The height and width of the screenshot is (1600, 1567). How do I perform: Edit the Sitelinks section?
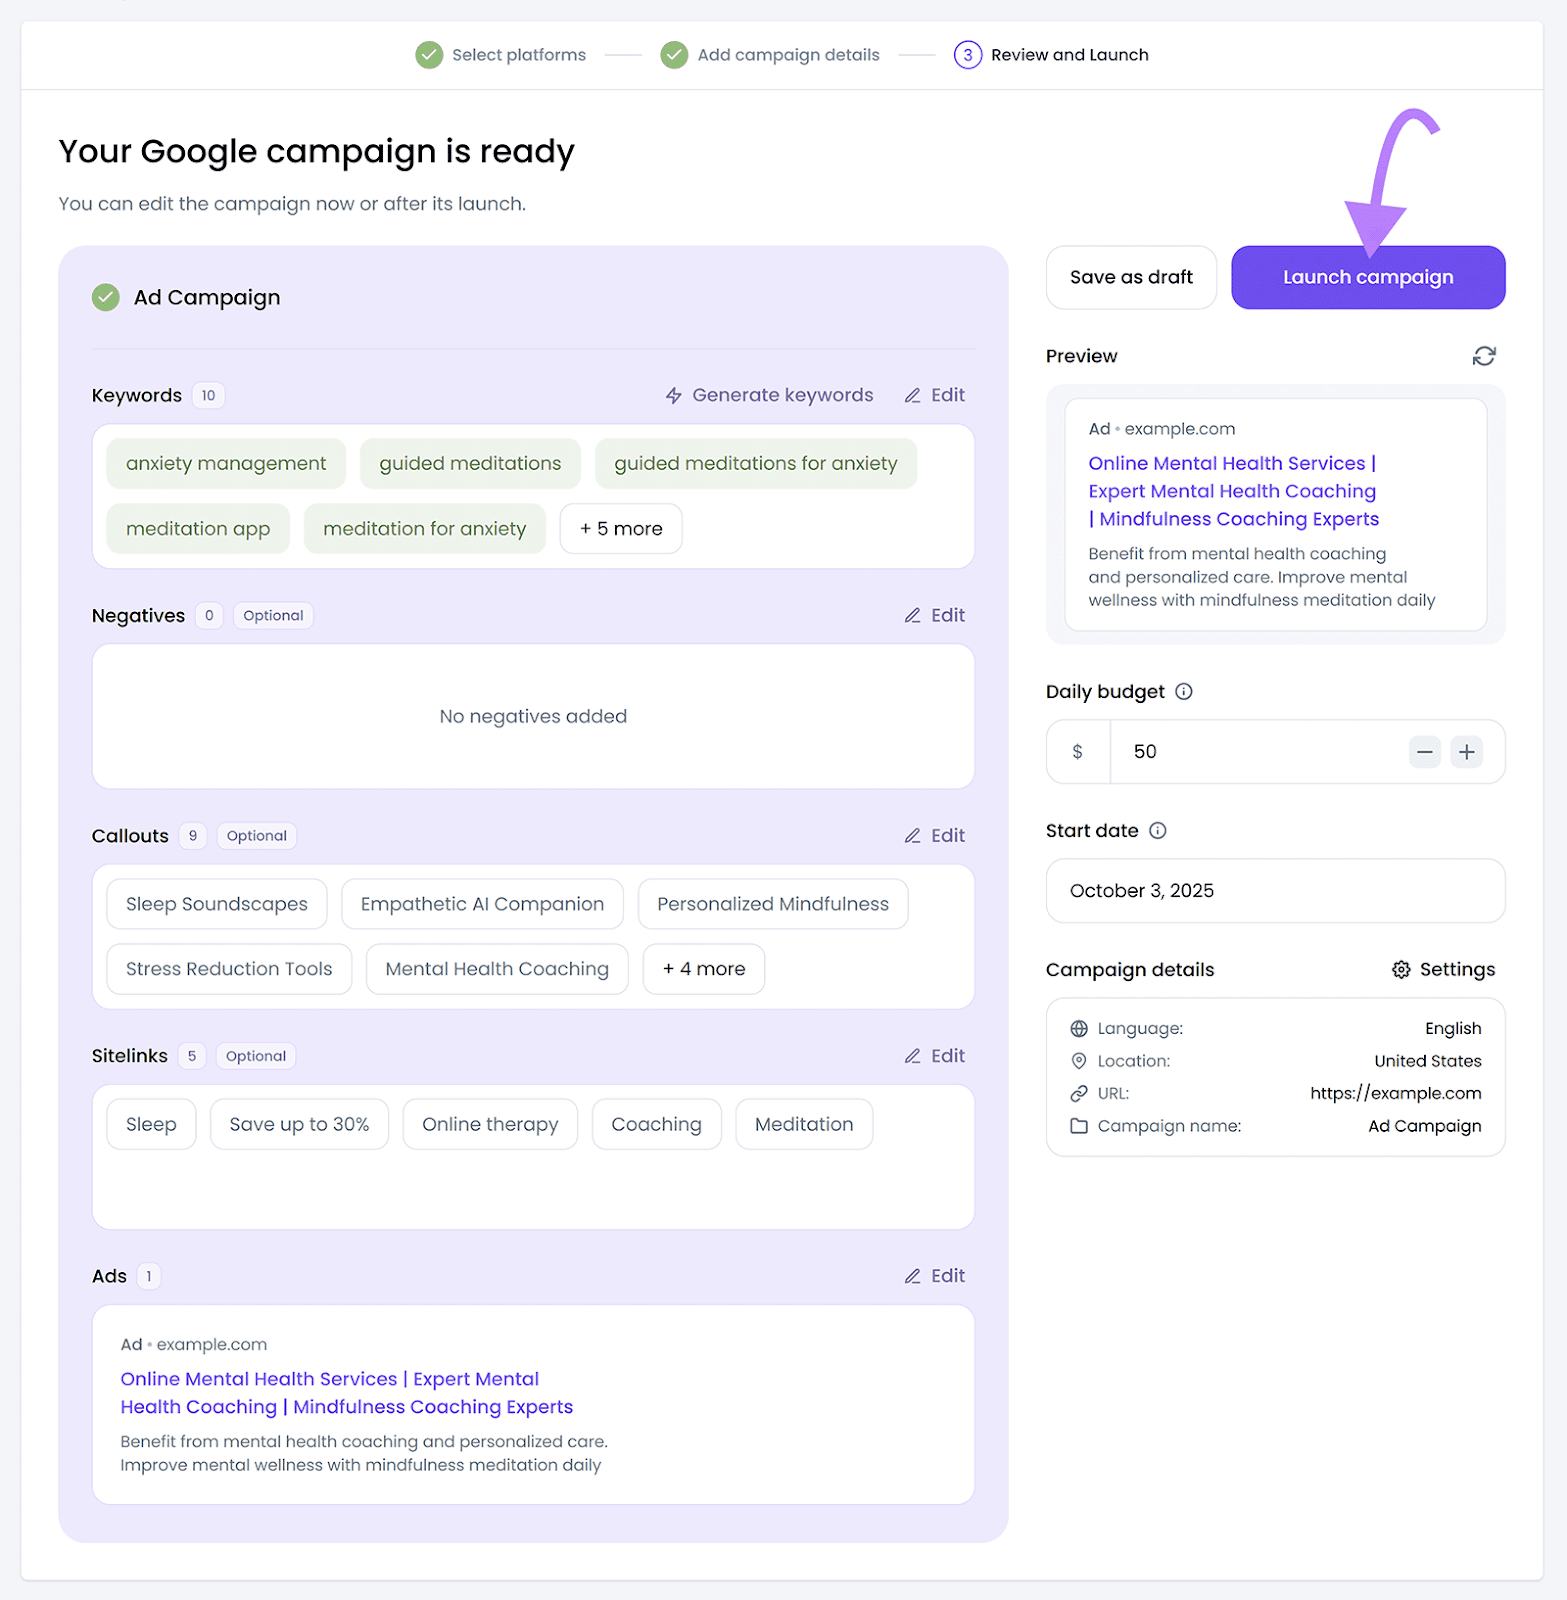pos(935,1056)
